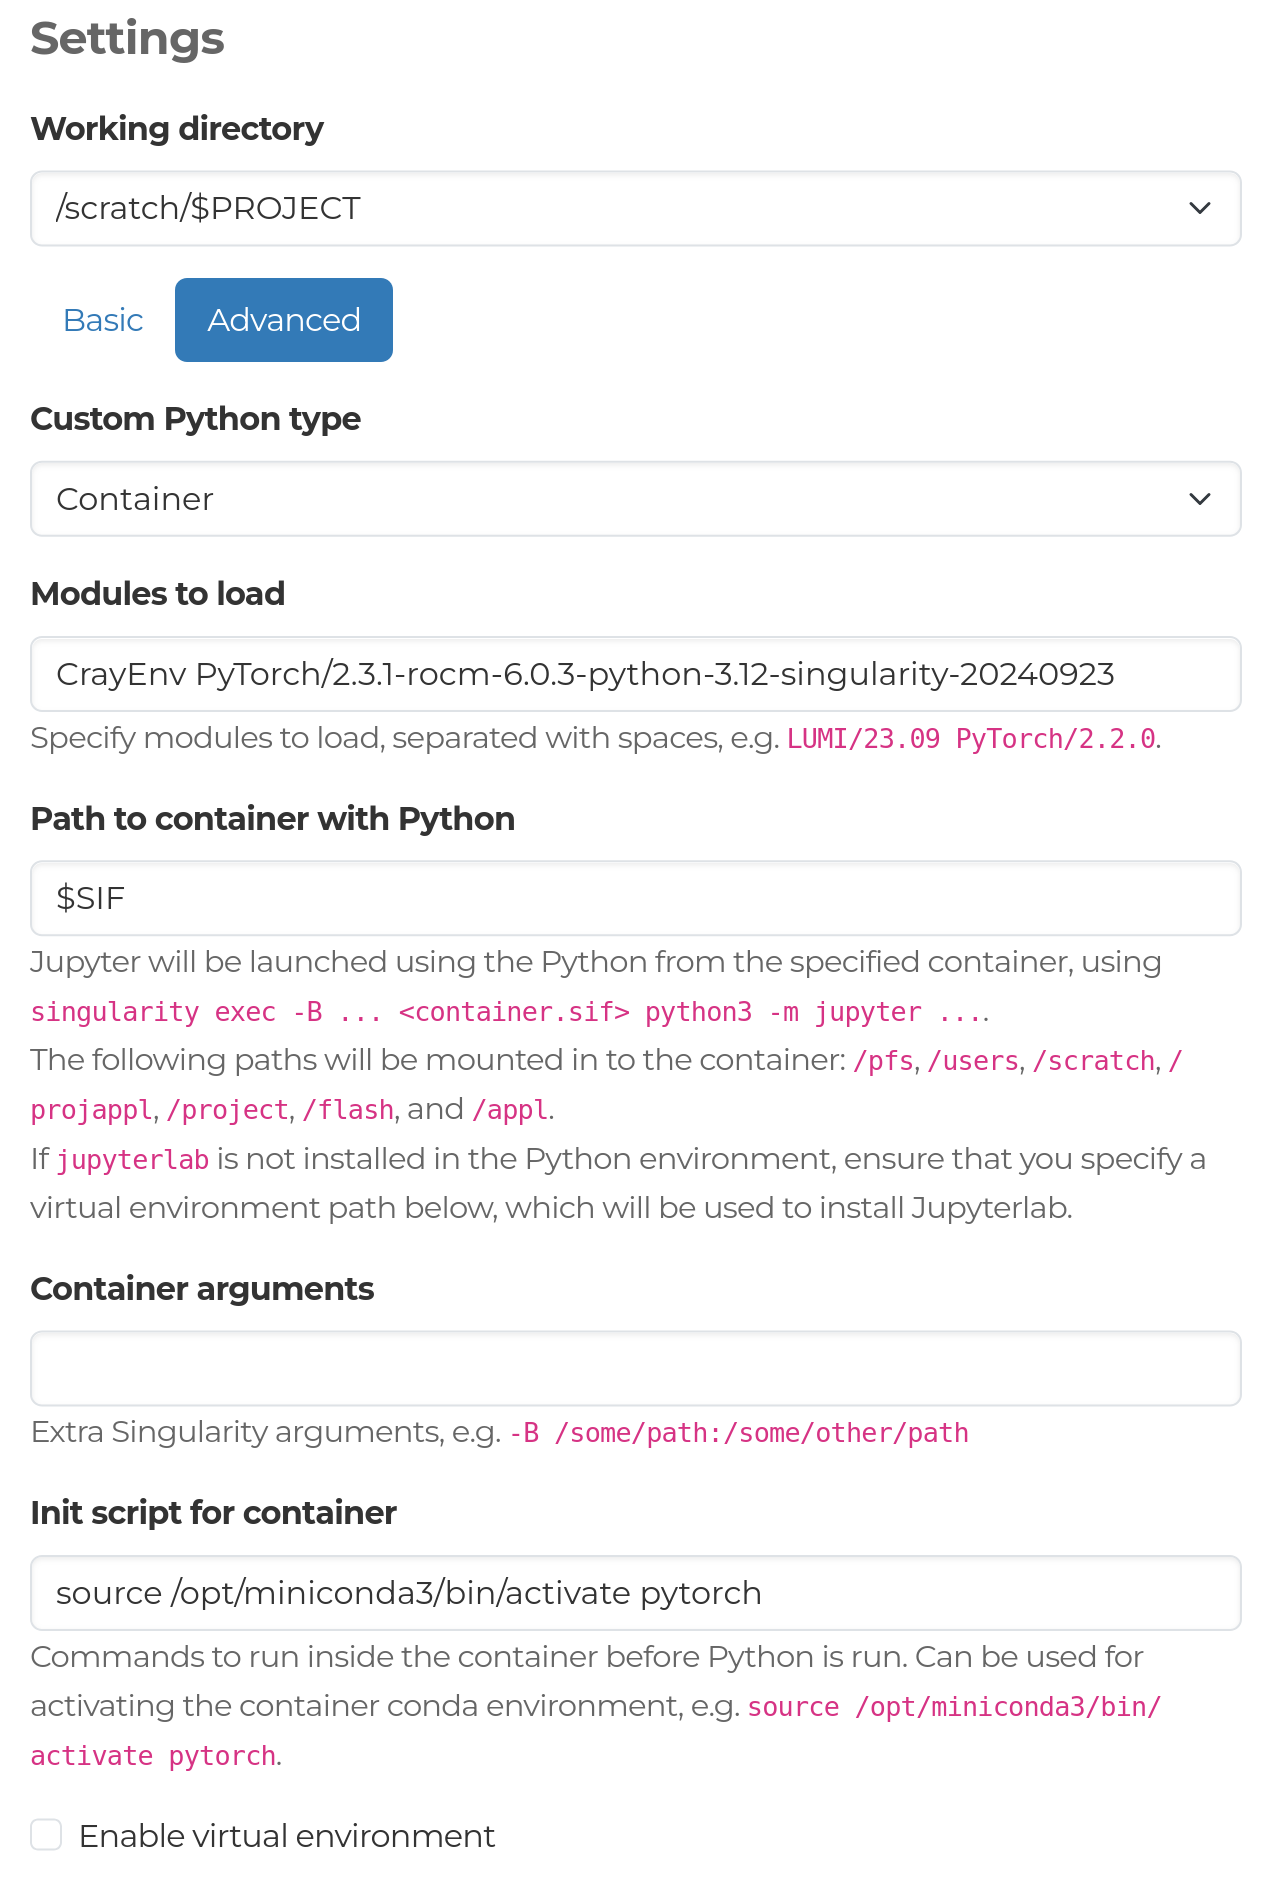Select the Advanced settings tab
This screenshot has height=1883, width=1270.
tap(283, 319)
